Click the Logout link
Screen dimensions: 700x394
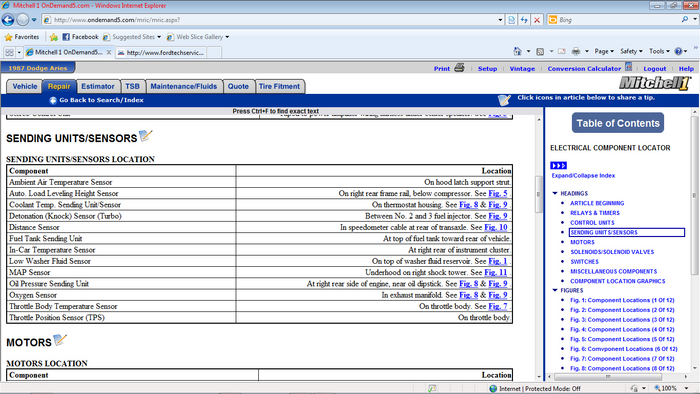tap(655, 69)
